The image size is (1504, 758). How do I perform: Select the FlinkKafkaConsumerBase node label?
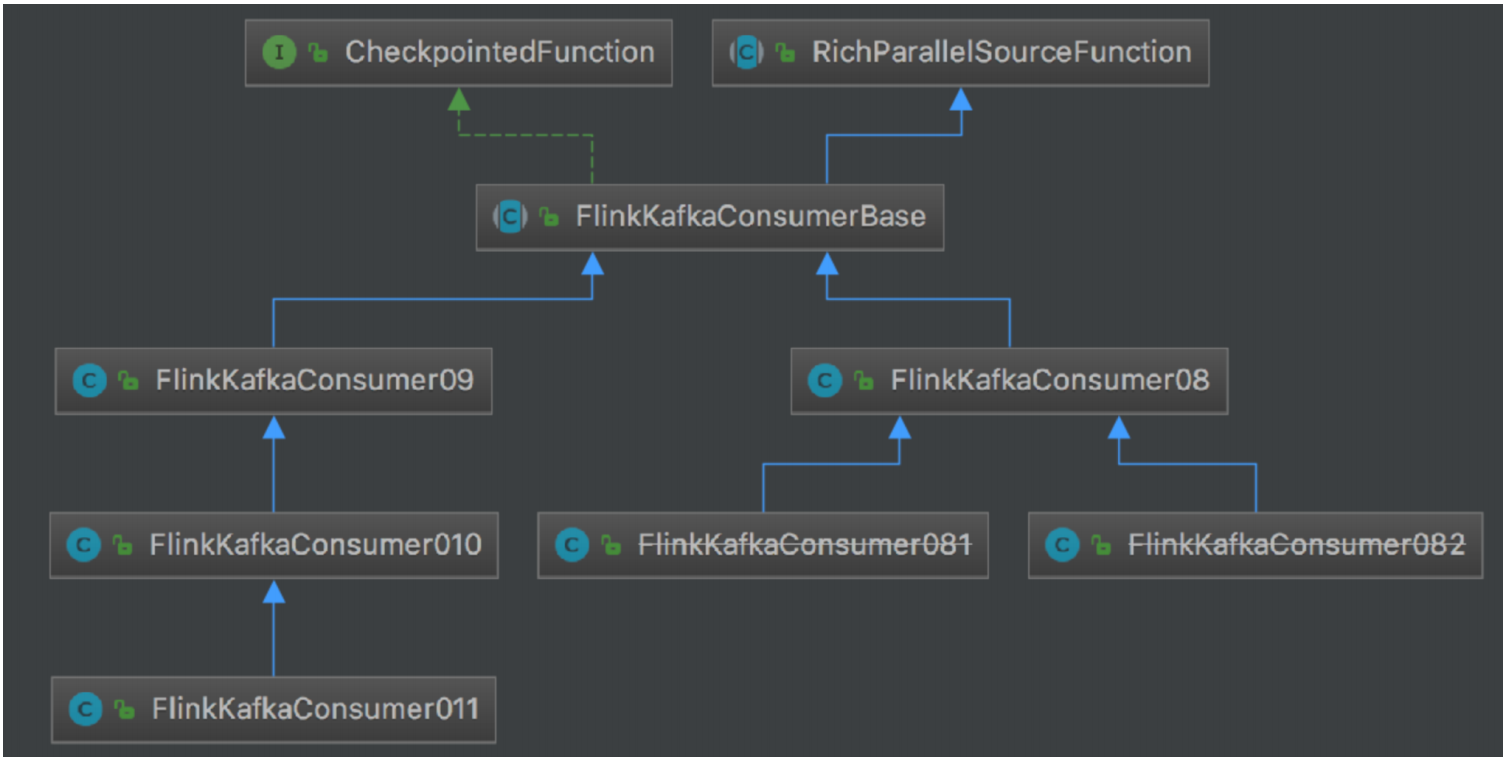(x=750, y=216)
